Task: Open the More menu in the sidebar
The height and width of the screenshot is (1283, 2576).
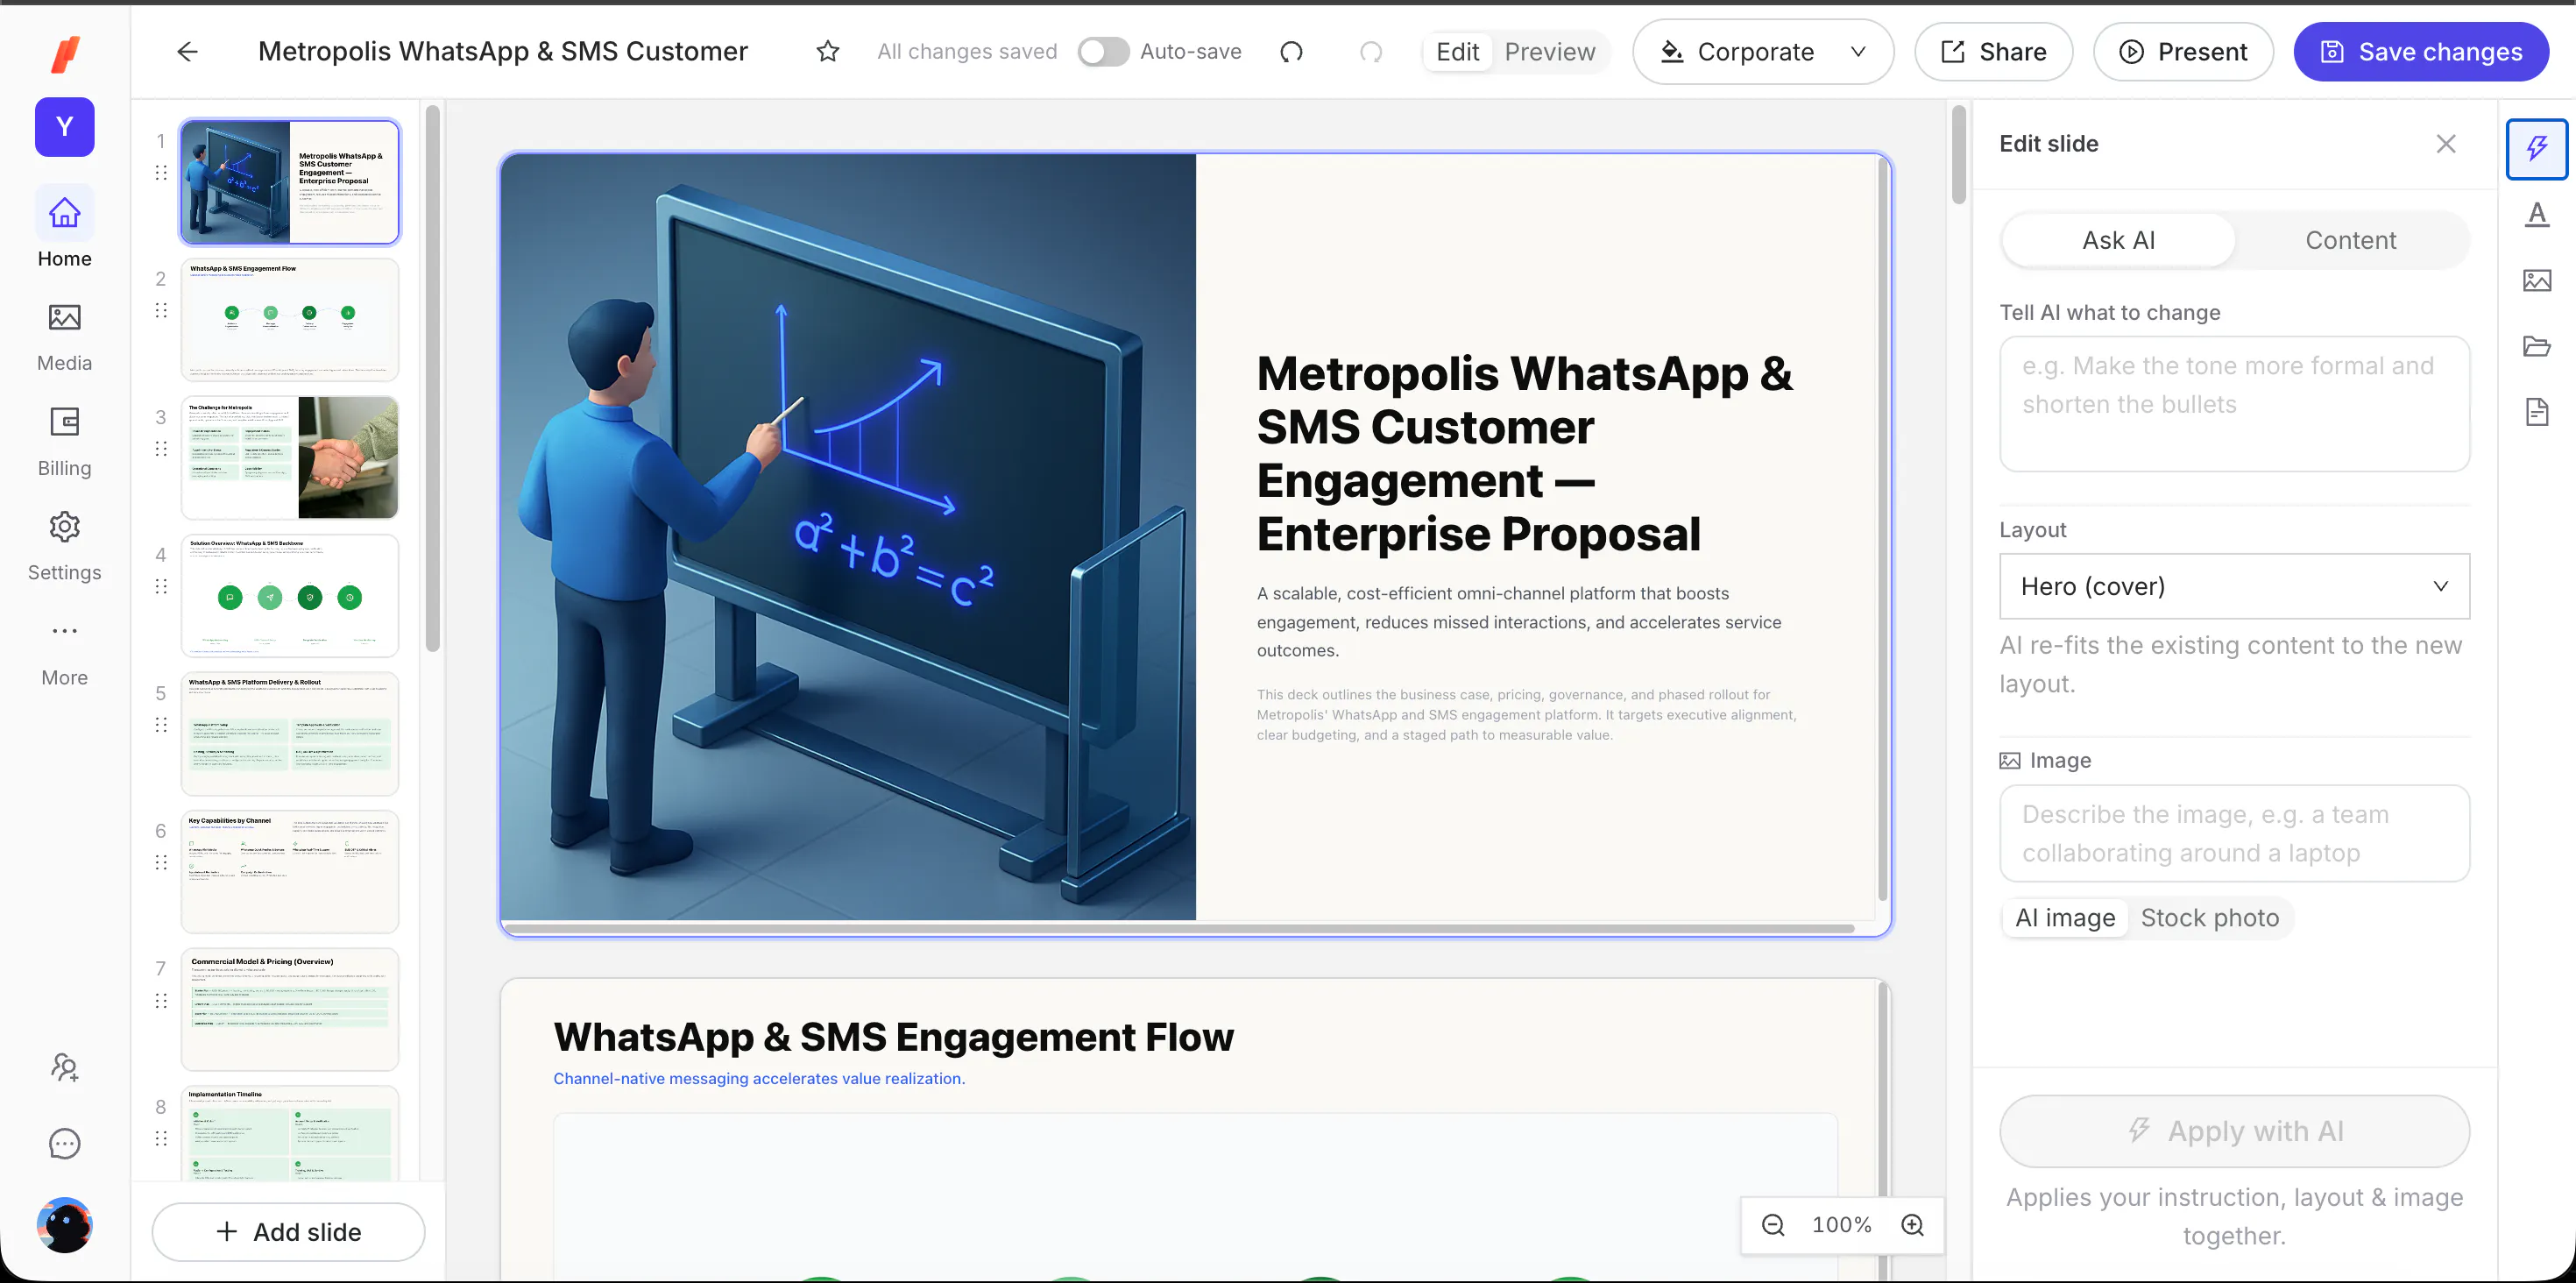Action: point(65,651)
